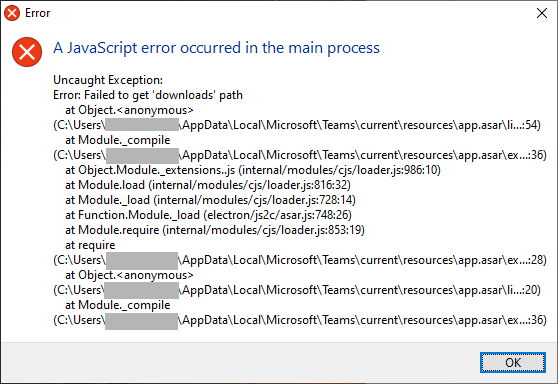Click the Function.Module._load asar.js:748:26 line
558x384 pixels.
click(208, 215)
